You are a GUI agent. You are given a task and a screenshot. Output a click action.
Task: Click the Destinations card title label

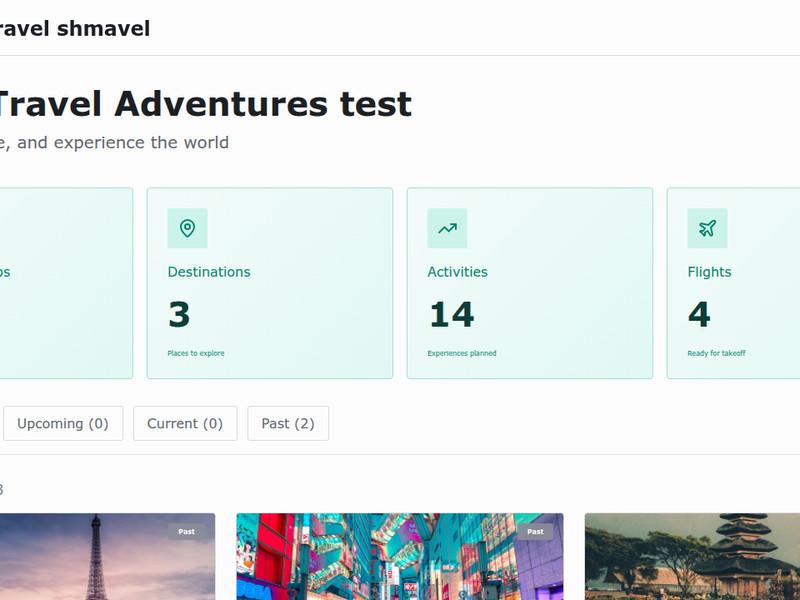click(x=209, y=272)
